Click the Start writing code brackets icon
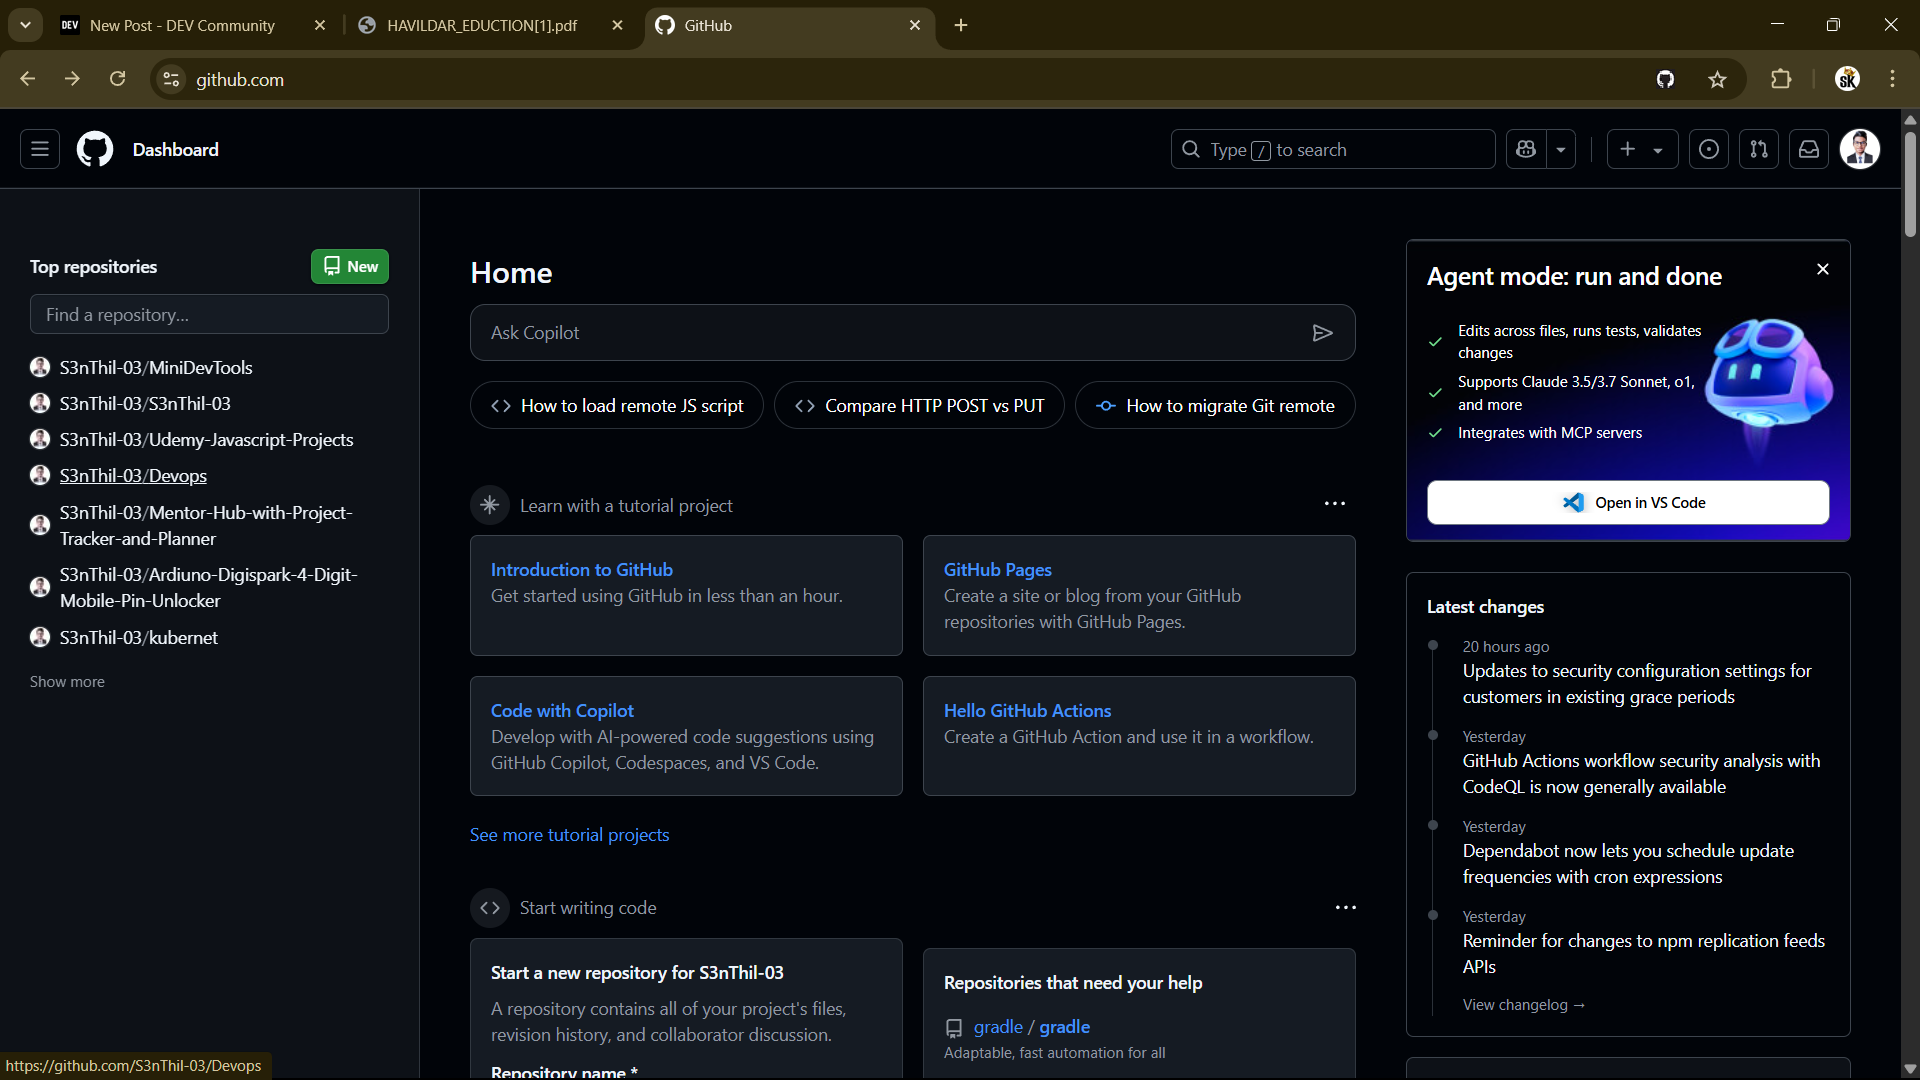 pos(490,907)
